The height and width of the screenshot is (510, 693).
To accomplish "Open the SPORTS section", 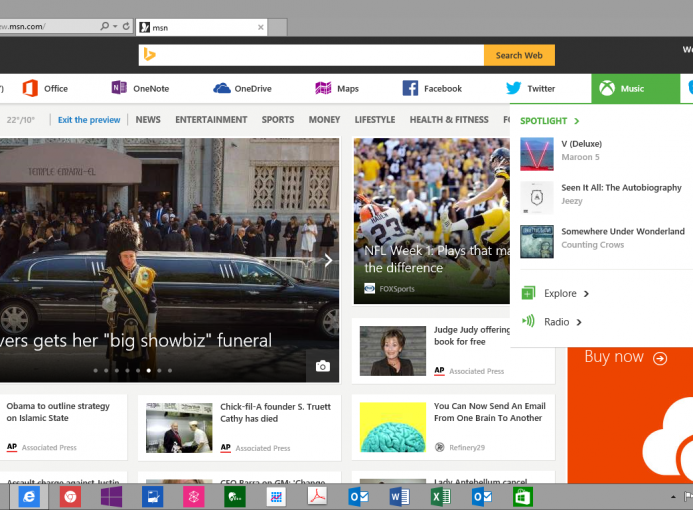I will click(x=278, y=120).
